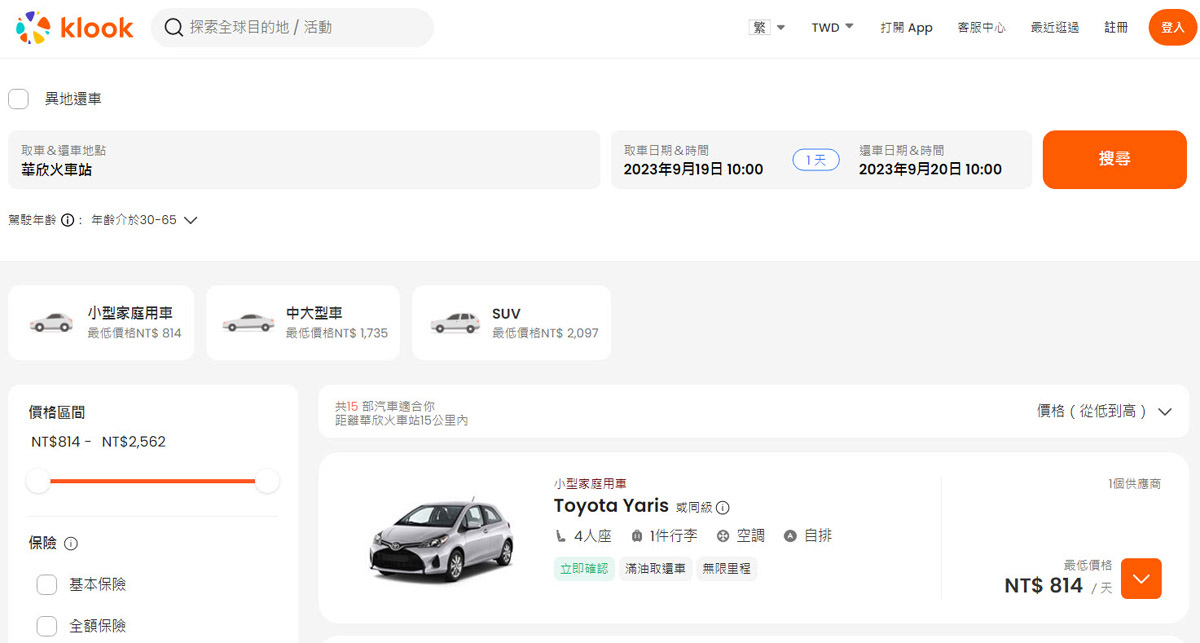This screenshot has width=1200, height=643.
Task: Click the NT$ 814 price
Action: (x=1043, y=586)
